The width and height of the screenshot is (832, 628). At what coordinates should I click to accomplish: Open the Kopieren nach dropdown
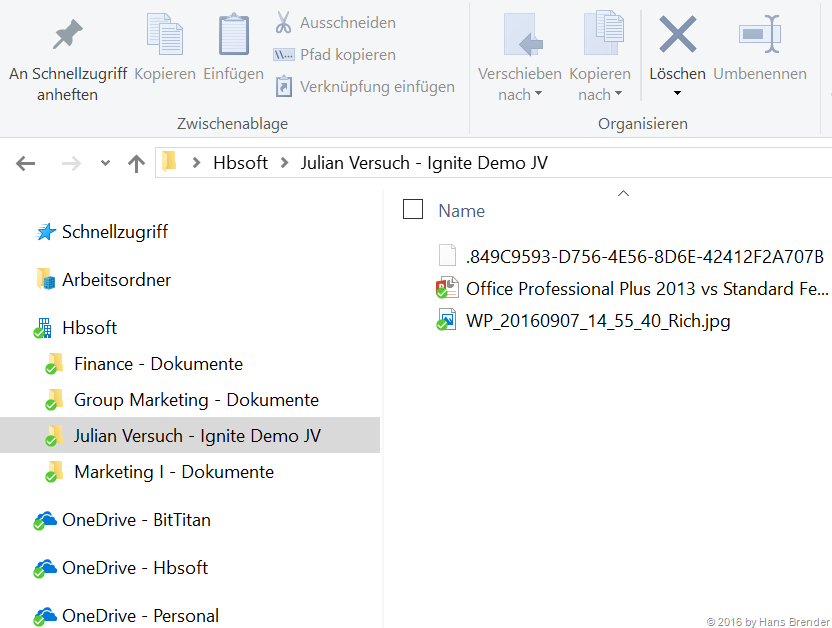coord(599,94)
